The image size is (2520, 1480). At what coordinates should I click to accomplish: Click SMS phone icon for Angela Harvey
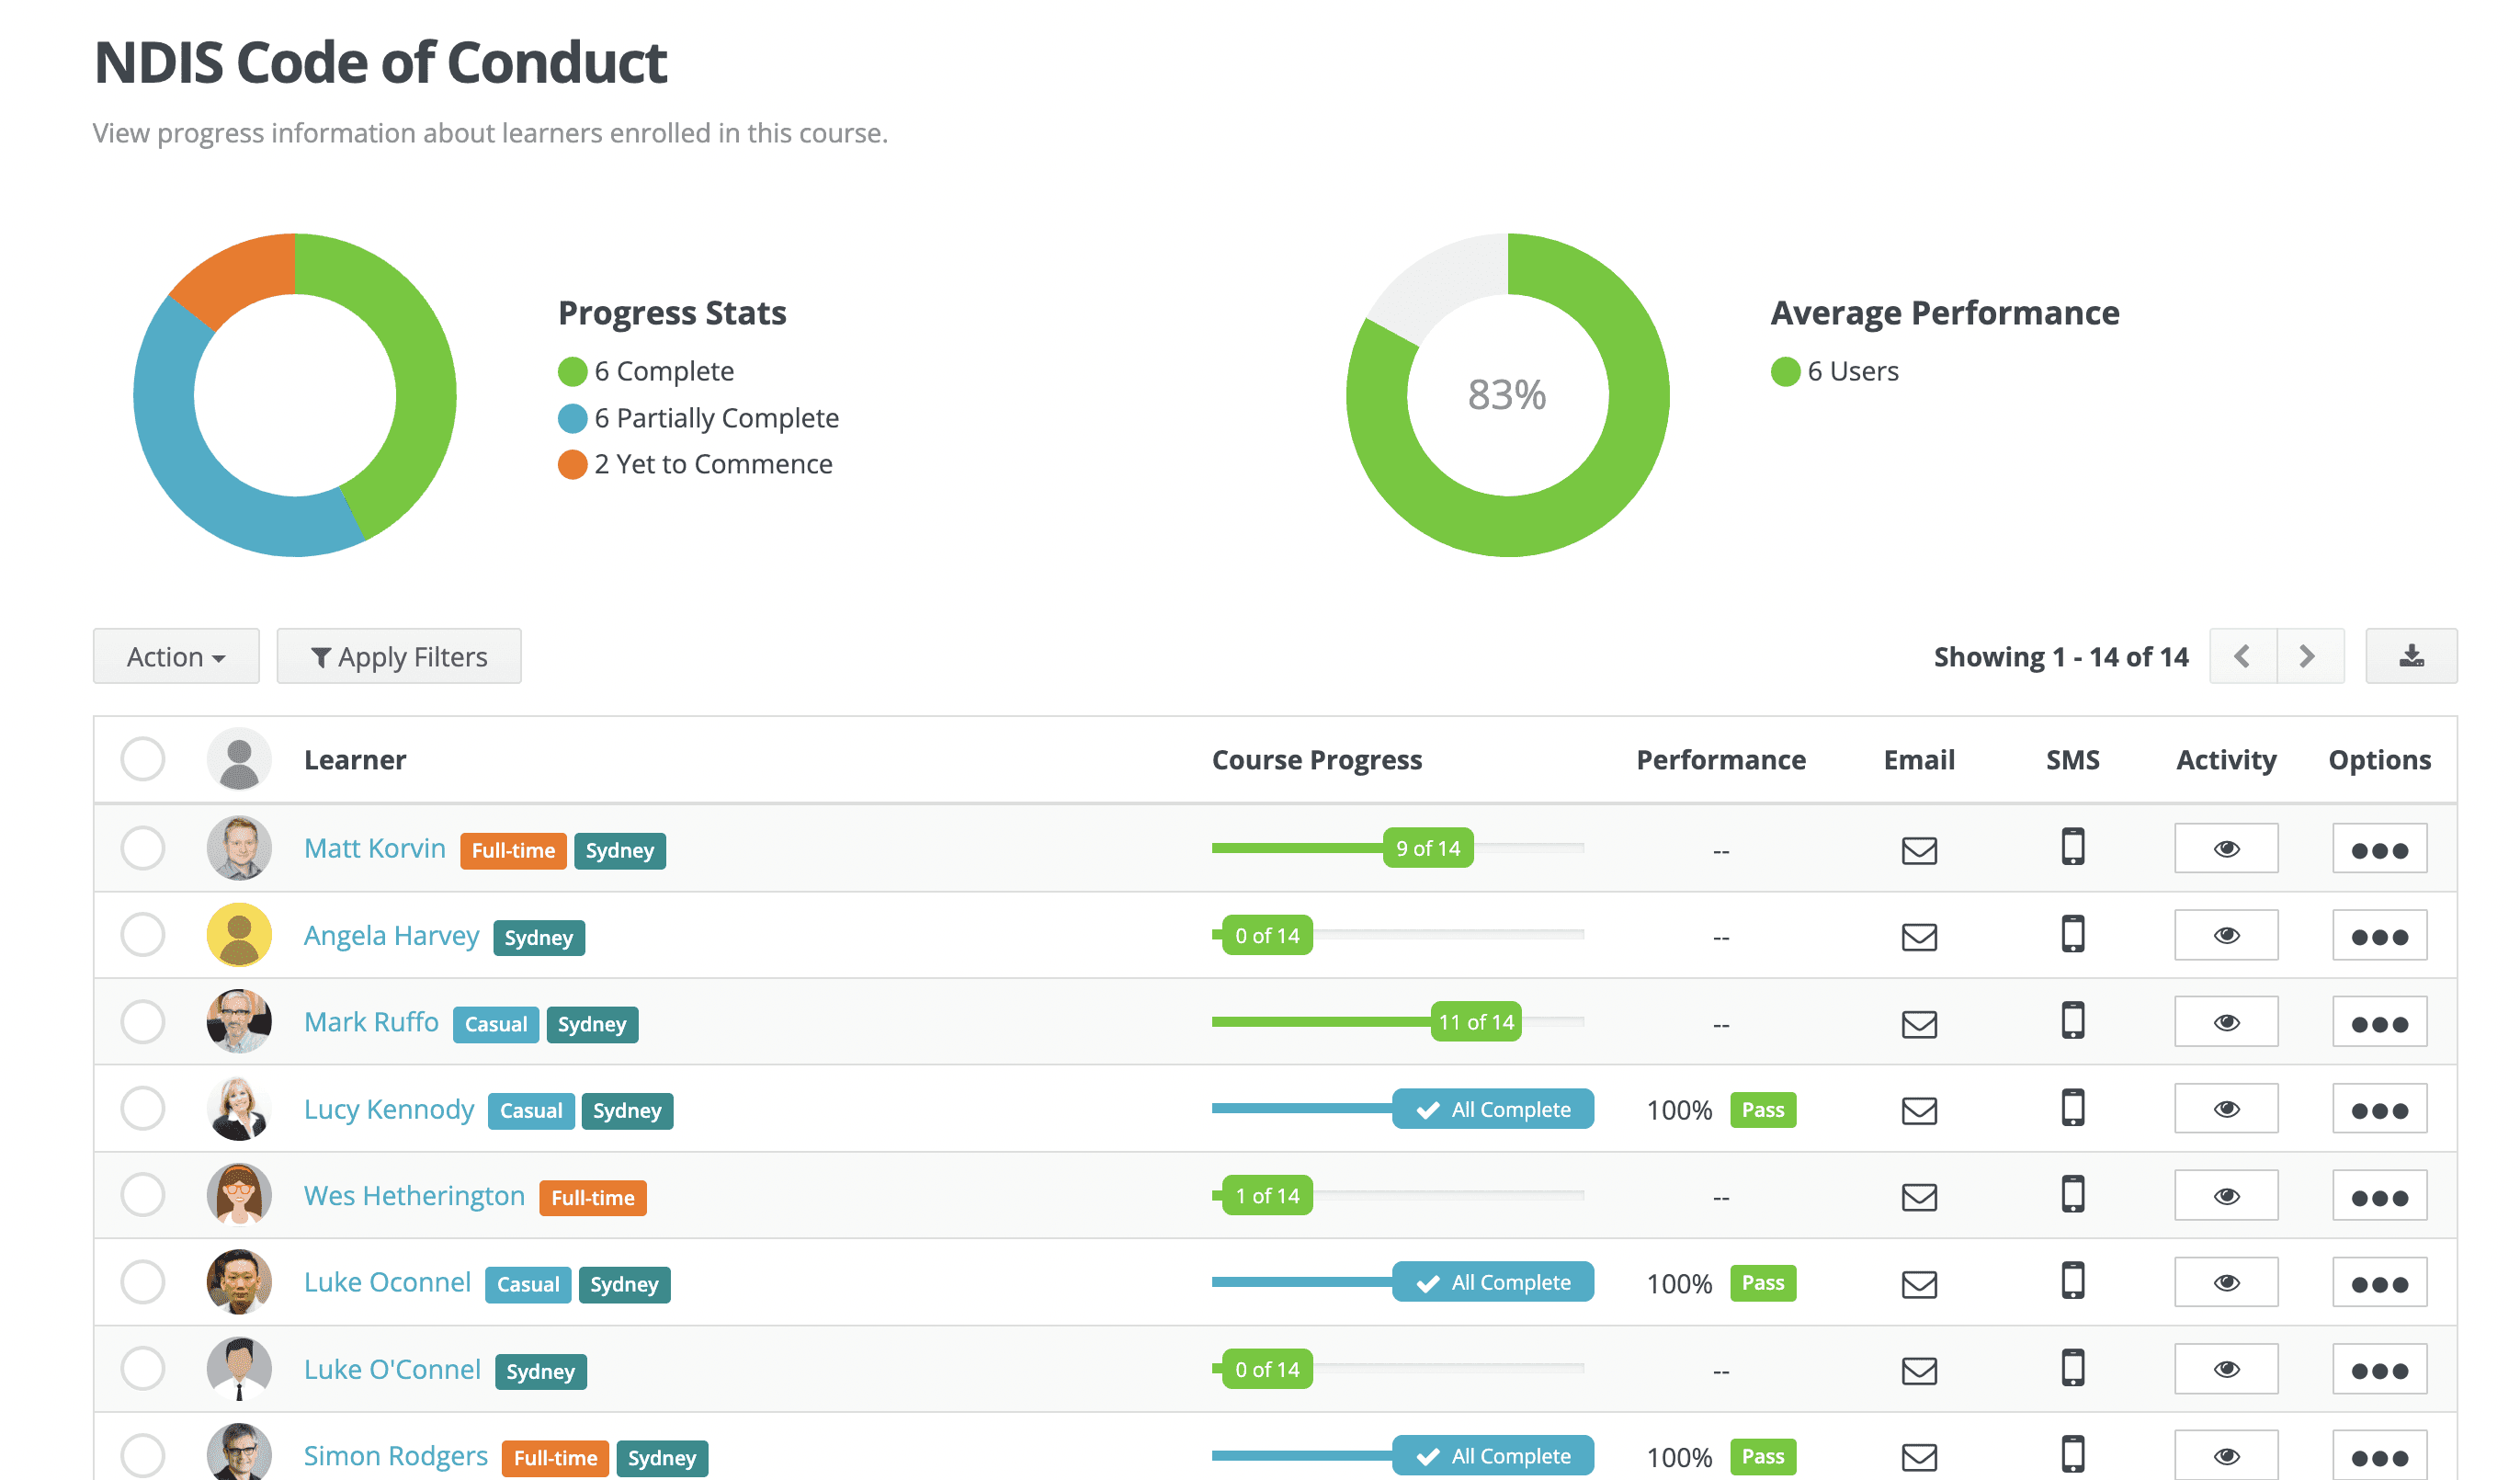[x=2072, y=934]
